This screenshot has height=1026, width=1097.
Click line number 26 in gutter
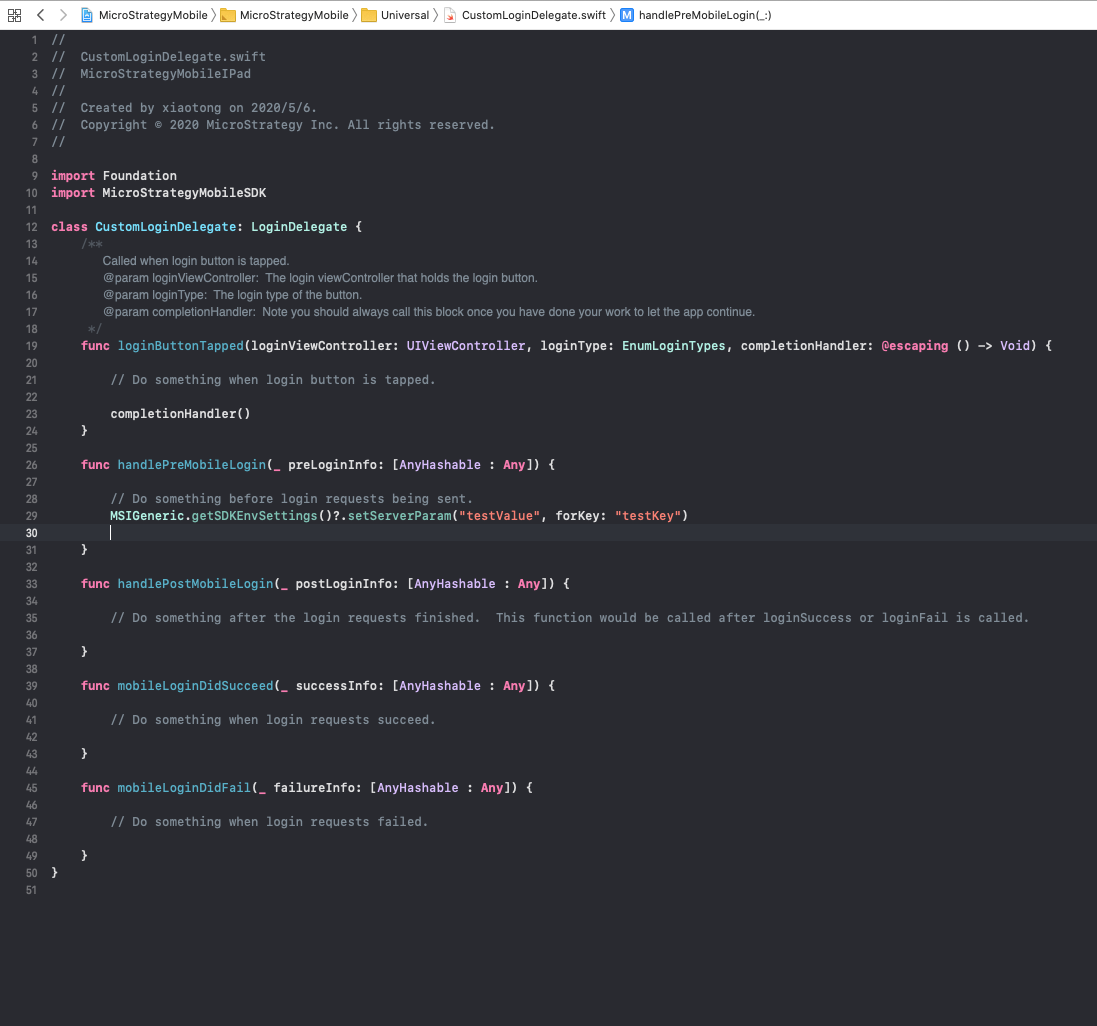(x=31, y=464)
